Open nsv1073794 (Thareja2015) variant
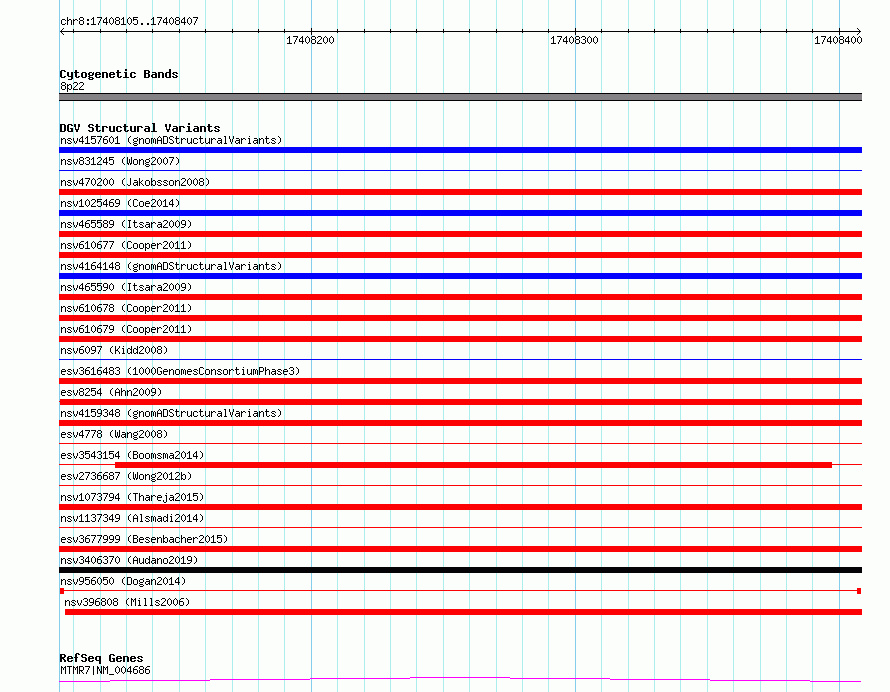Screen dimensions: 890x692 tap(132, 497)
